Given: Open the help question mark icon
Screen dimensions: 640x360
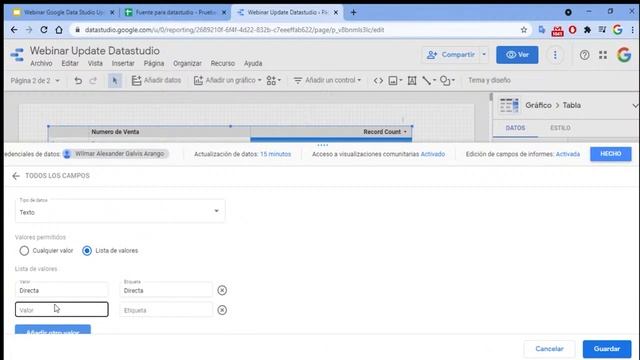Looking at the screenshot, I should (584, 55).
